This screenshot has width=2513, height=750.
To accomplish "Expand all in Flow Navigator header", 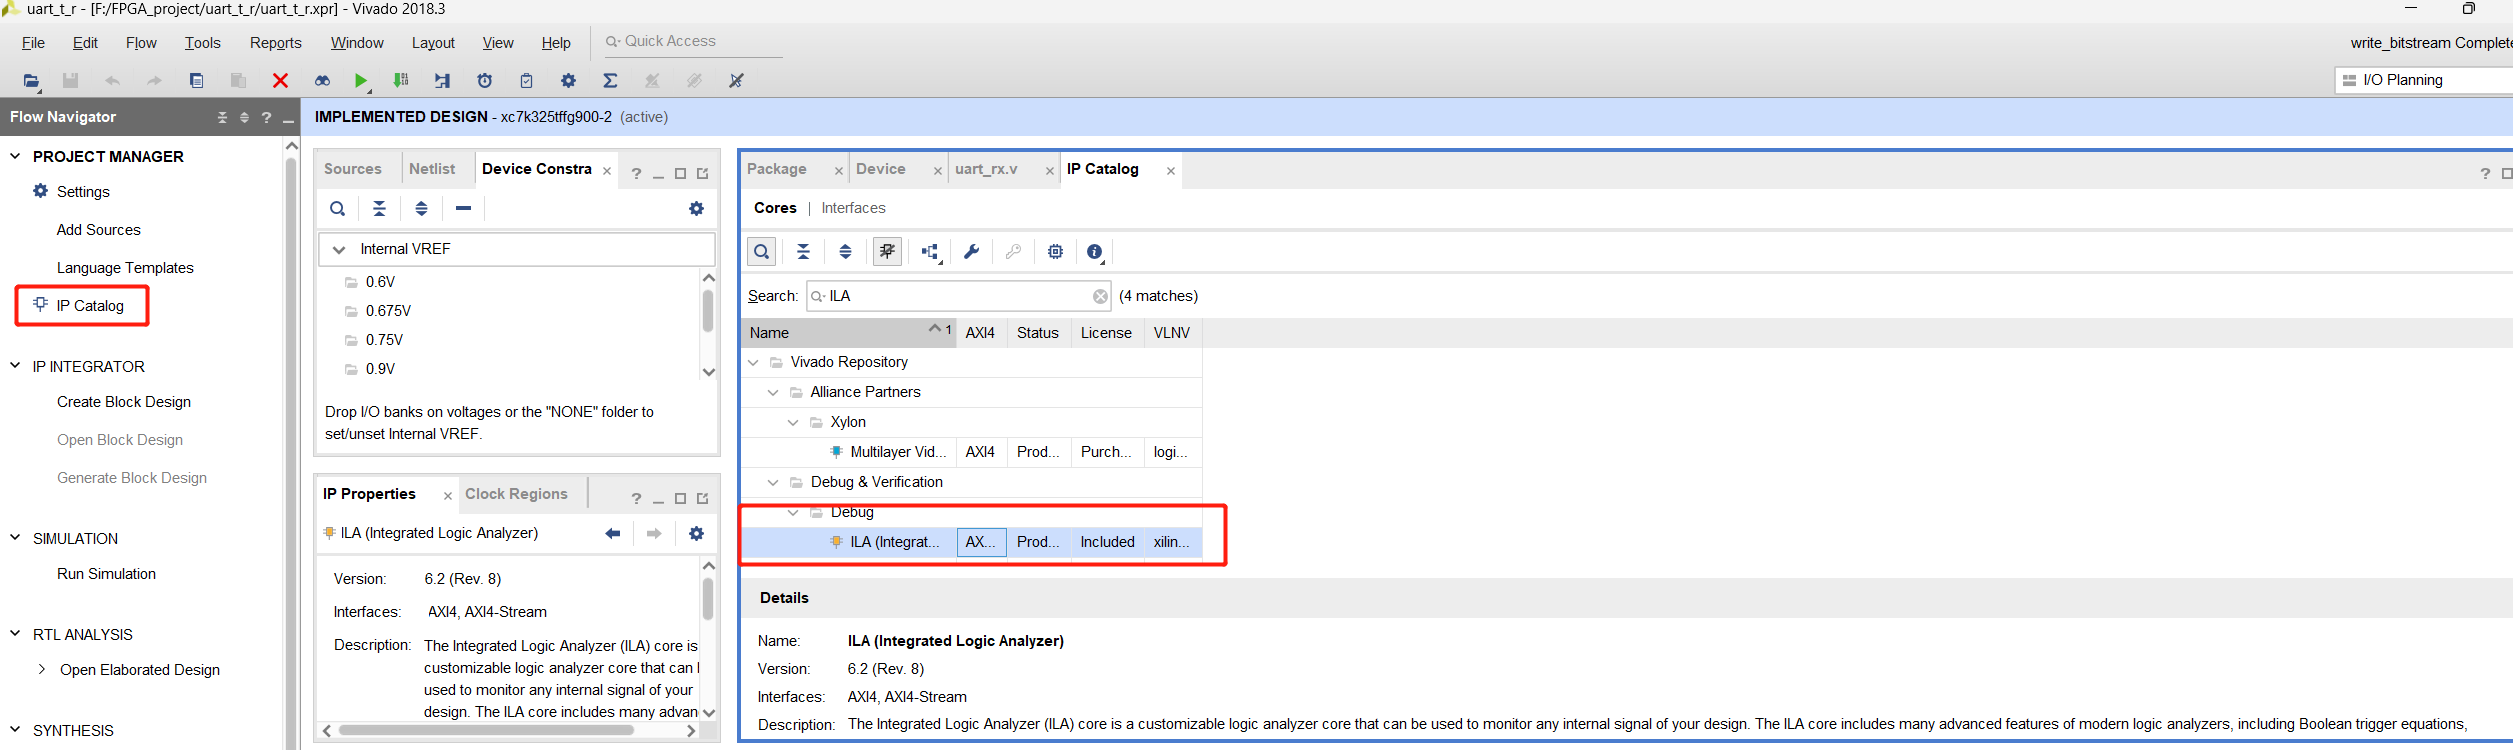I will click(244, 118).
